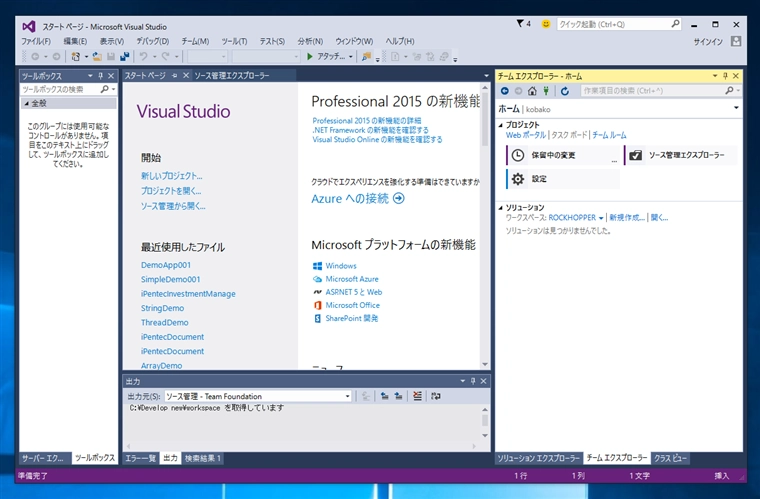
Task: Open the ヘルプ(H) menu
Action: (400, 42)
